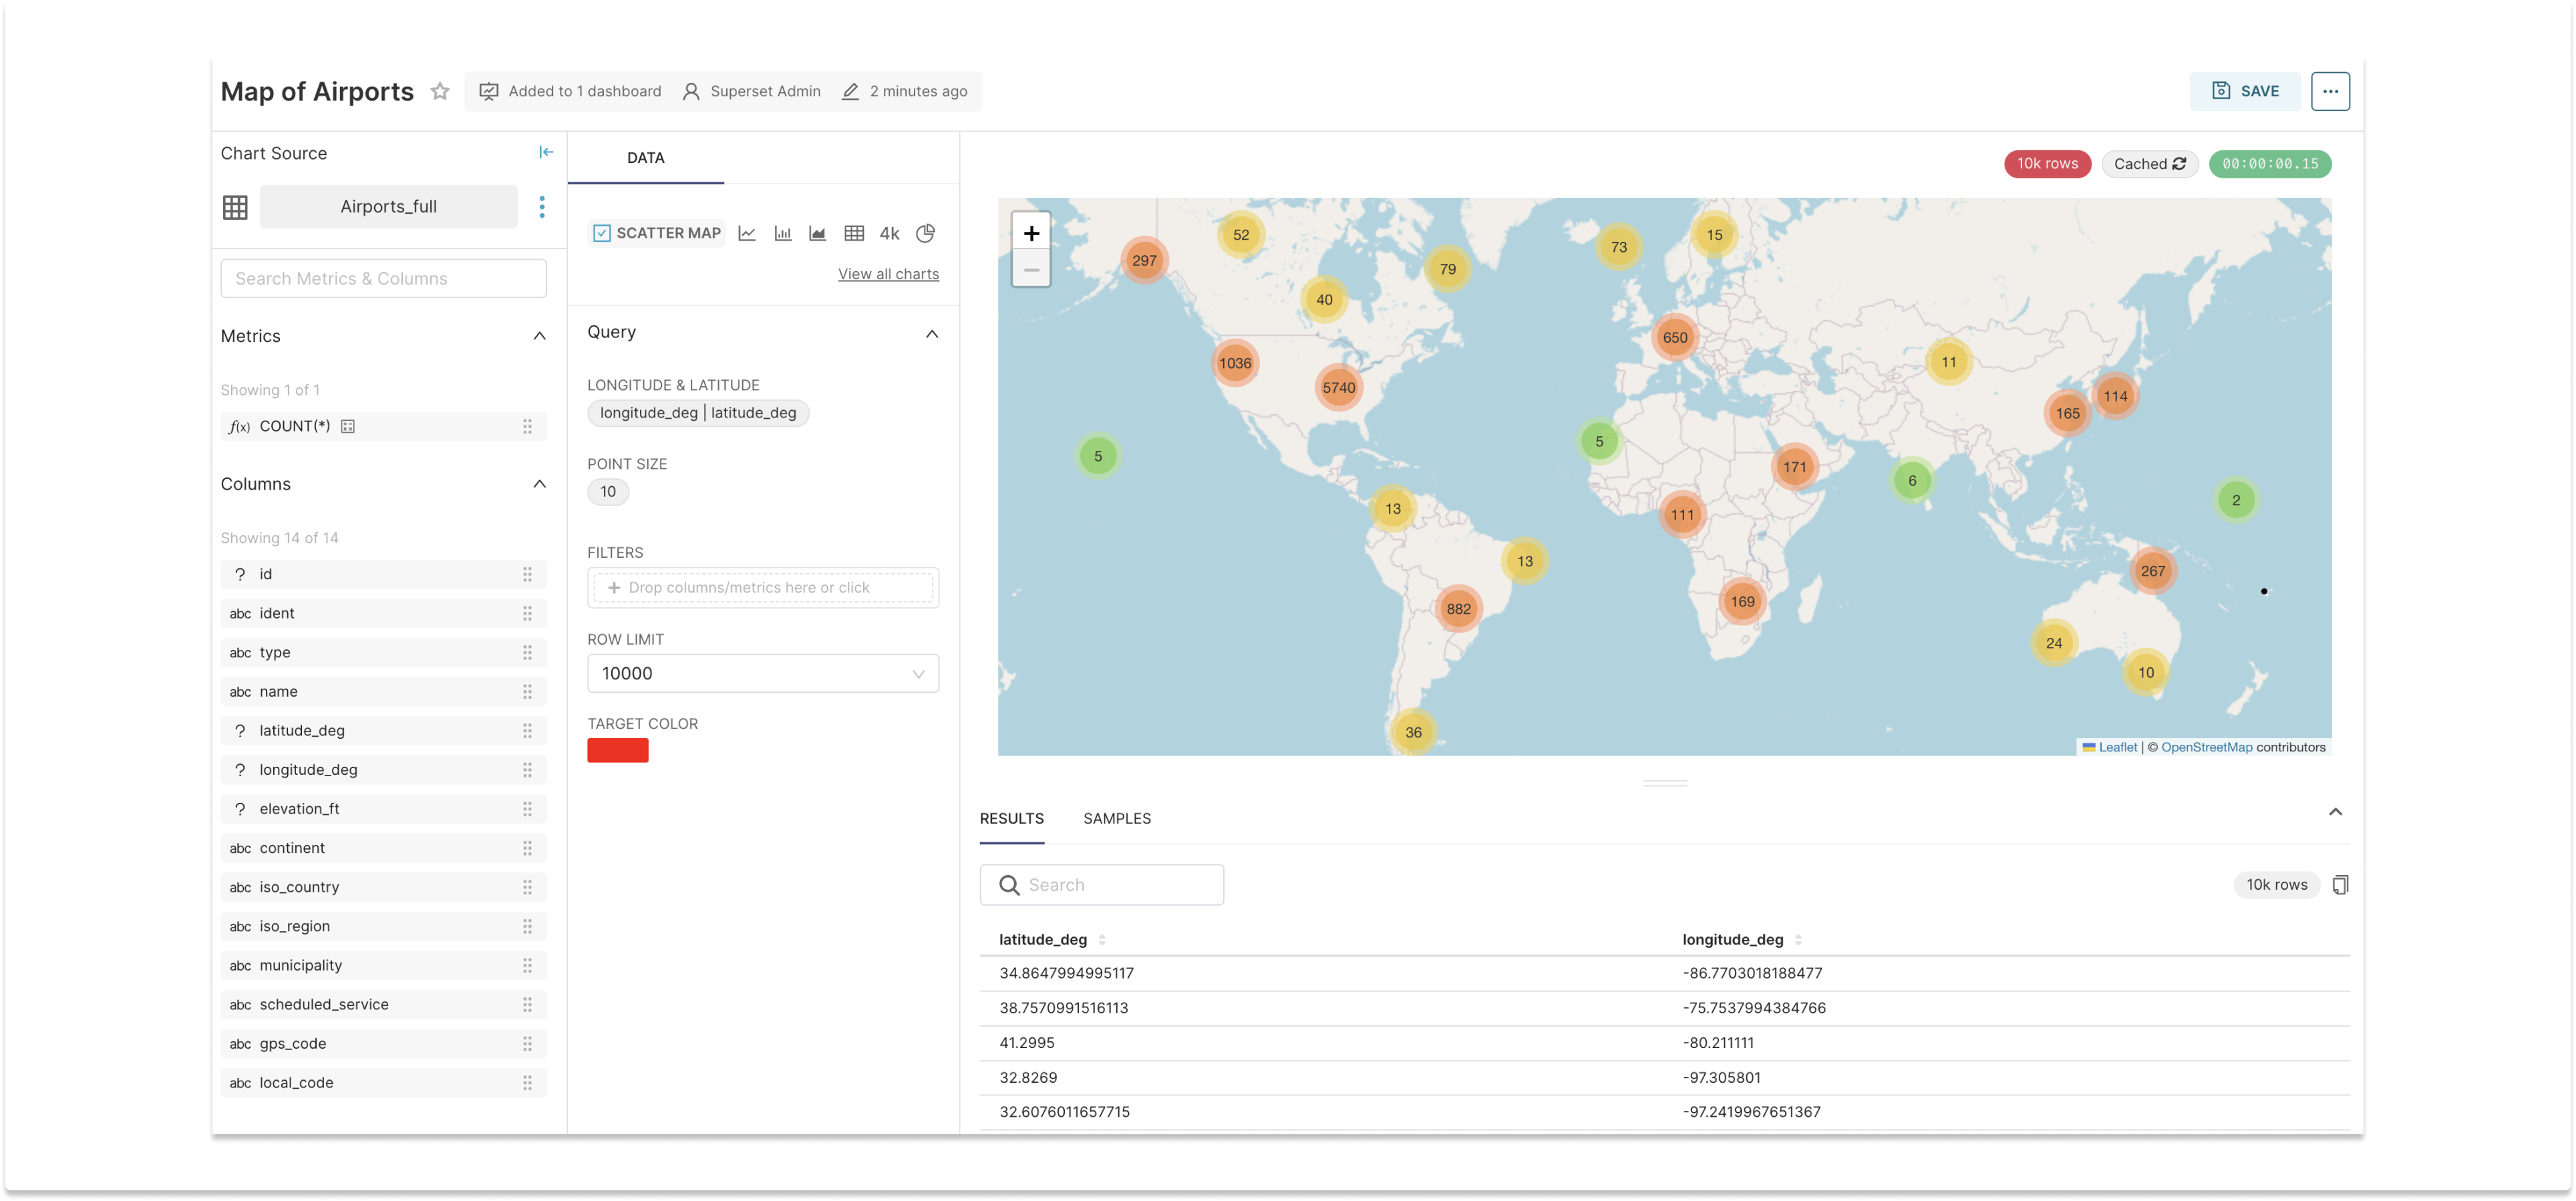This screenshot has height=1201, width=2576.
Task: Switch to the line chart type
Action: (x=747, y=233)
